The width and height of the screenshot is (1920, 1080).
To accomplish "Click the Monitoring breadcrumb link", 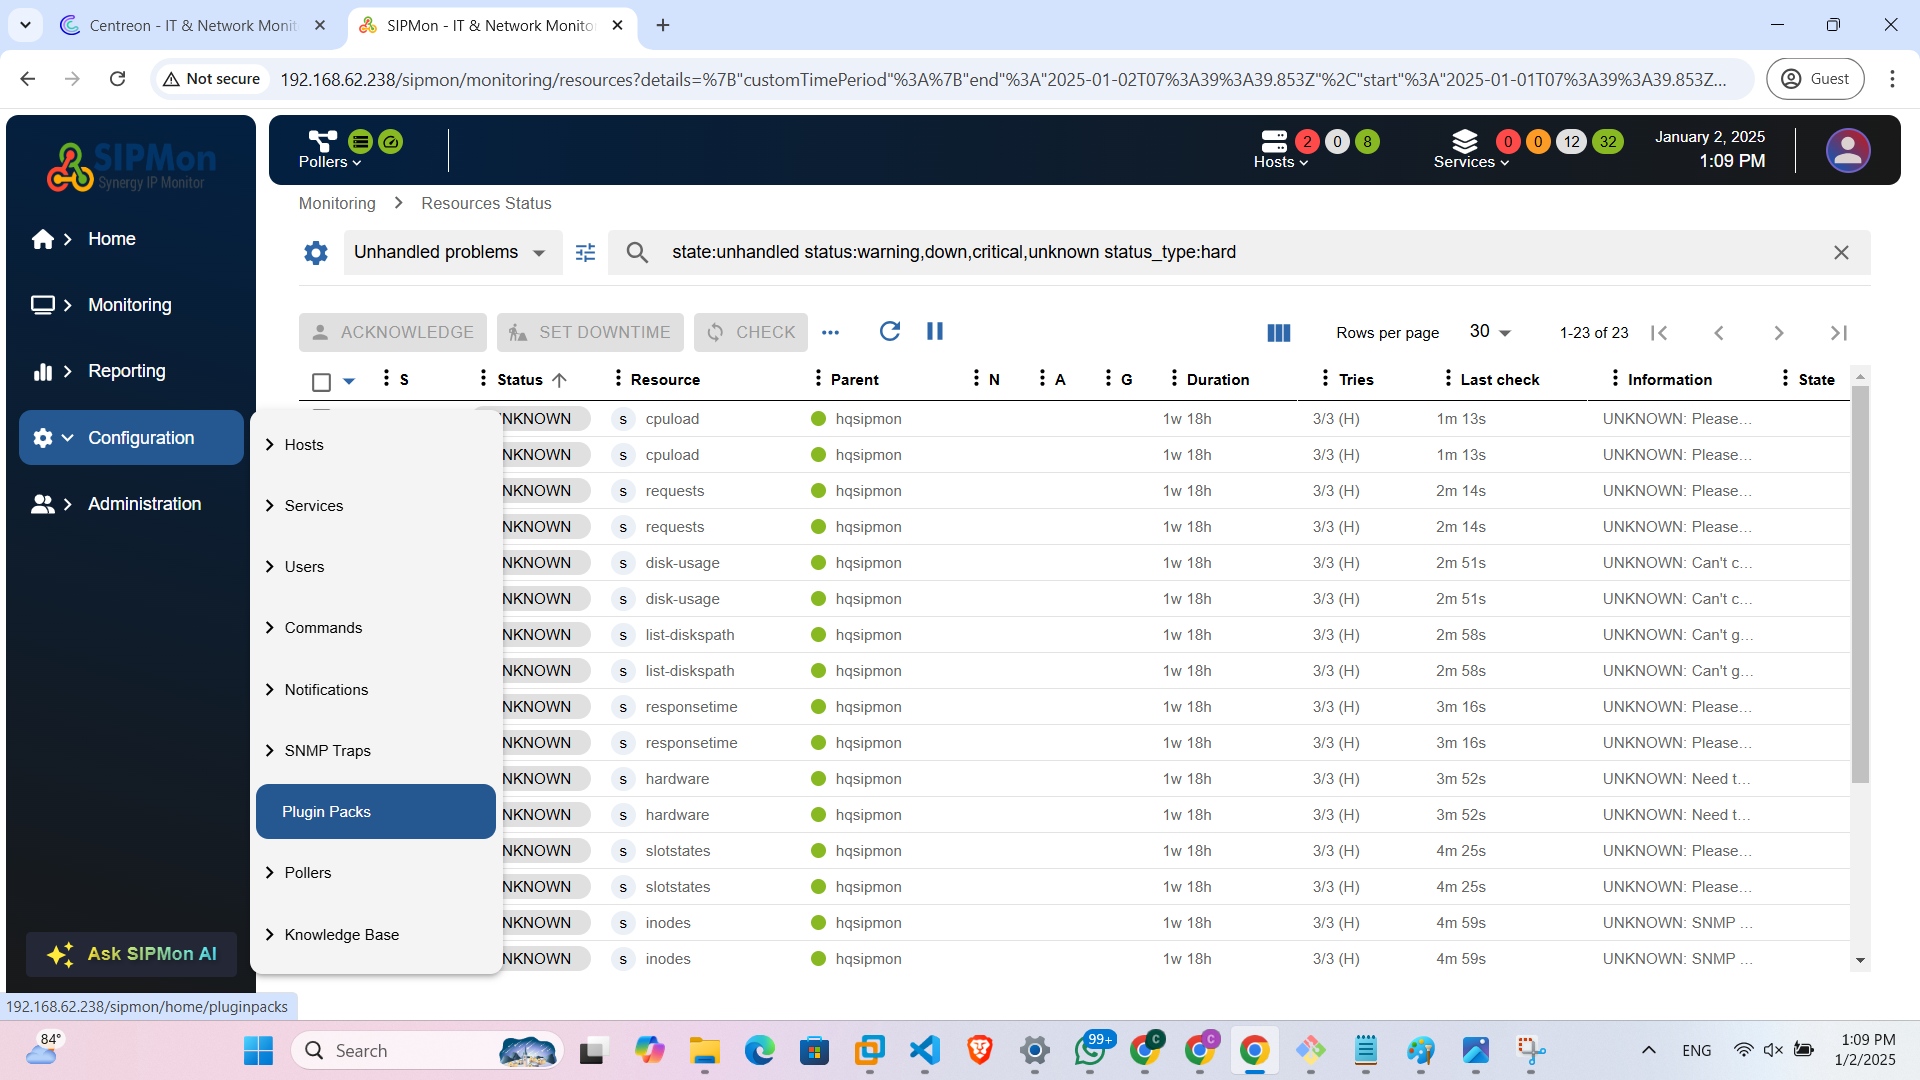I will [x=337, y=204].
